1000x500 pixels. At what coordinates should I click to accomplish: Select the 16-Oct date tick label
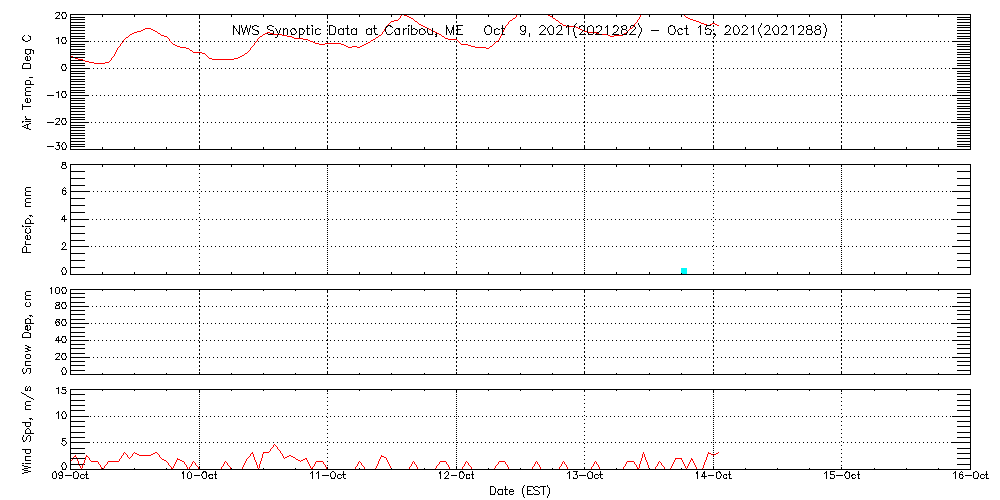(970, 477)
